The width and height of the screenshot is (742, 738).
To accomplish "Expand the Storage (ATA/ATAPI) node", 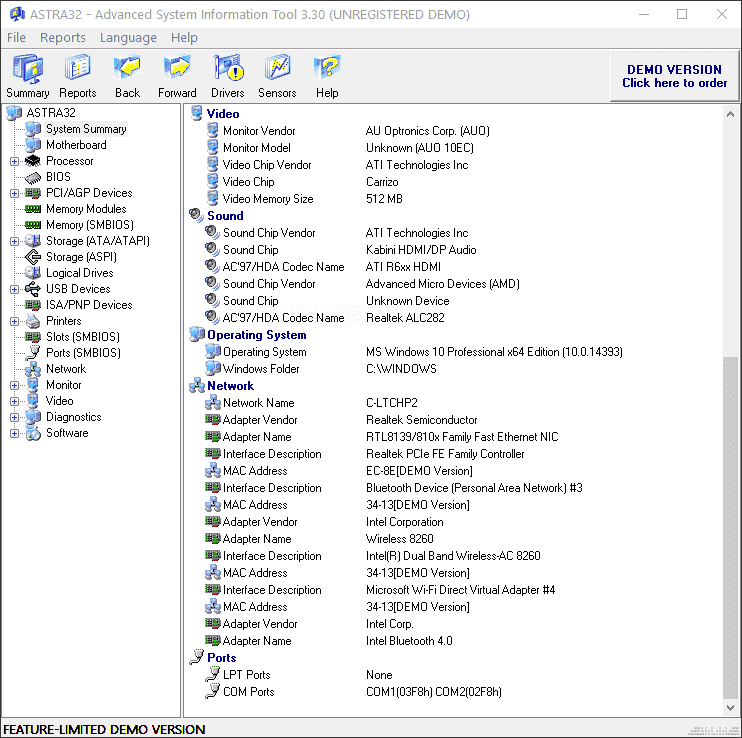I will pyautogui.click(x=14, y=241).
